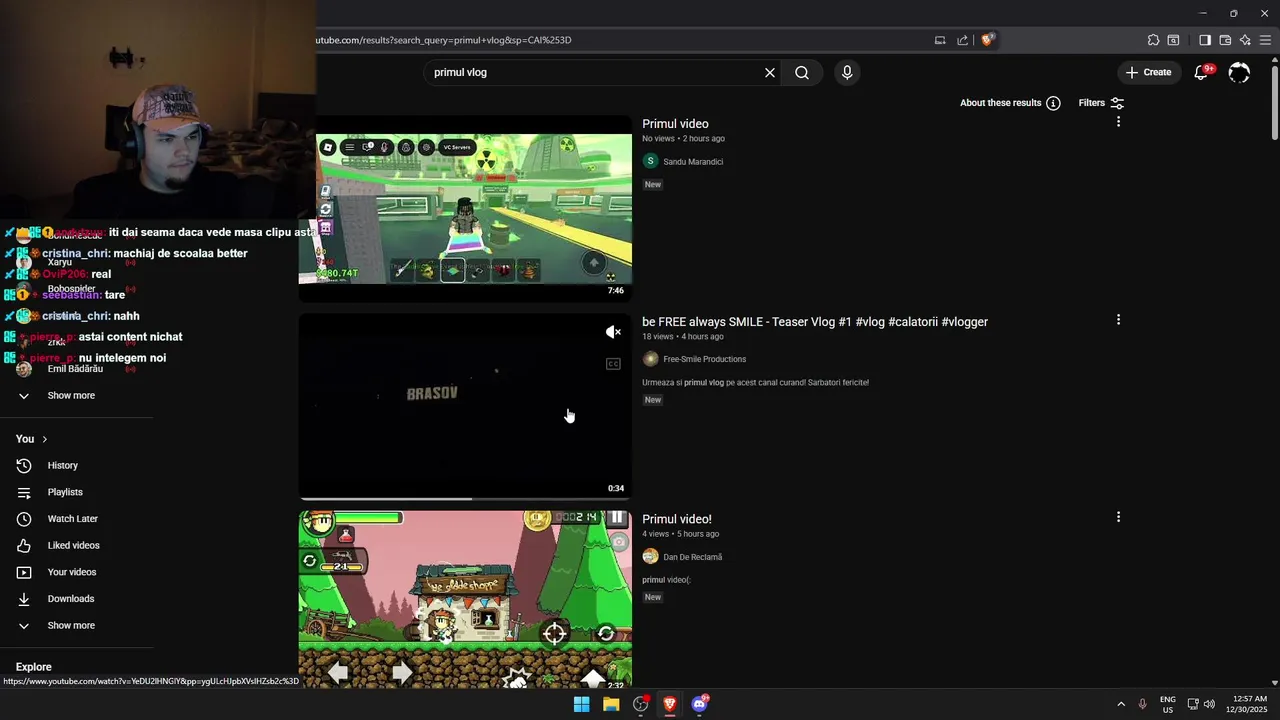This screenshot has width=1280, height=720.
Task: Open Emil Bădărău subscription channel
Action: click(x=75, y=369)
